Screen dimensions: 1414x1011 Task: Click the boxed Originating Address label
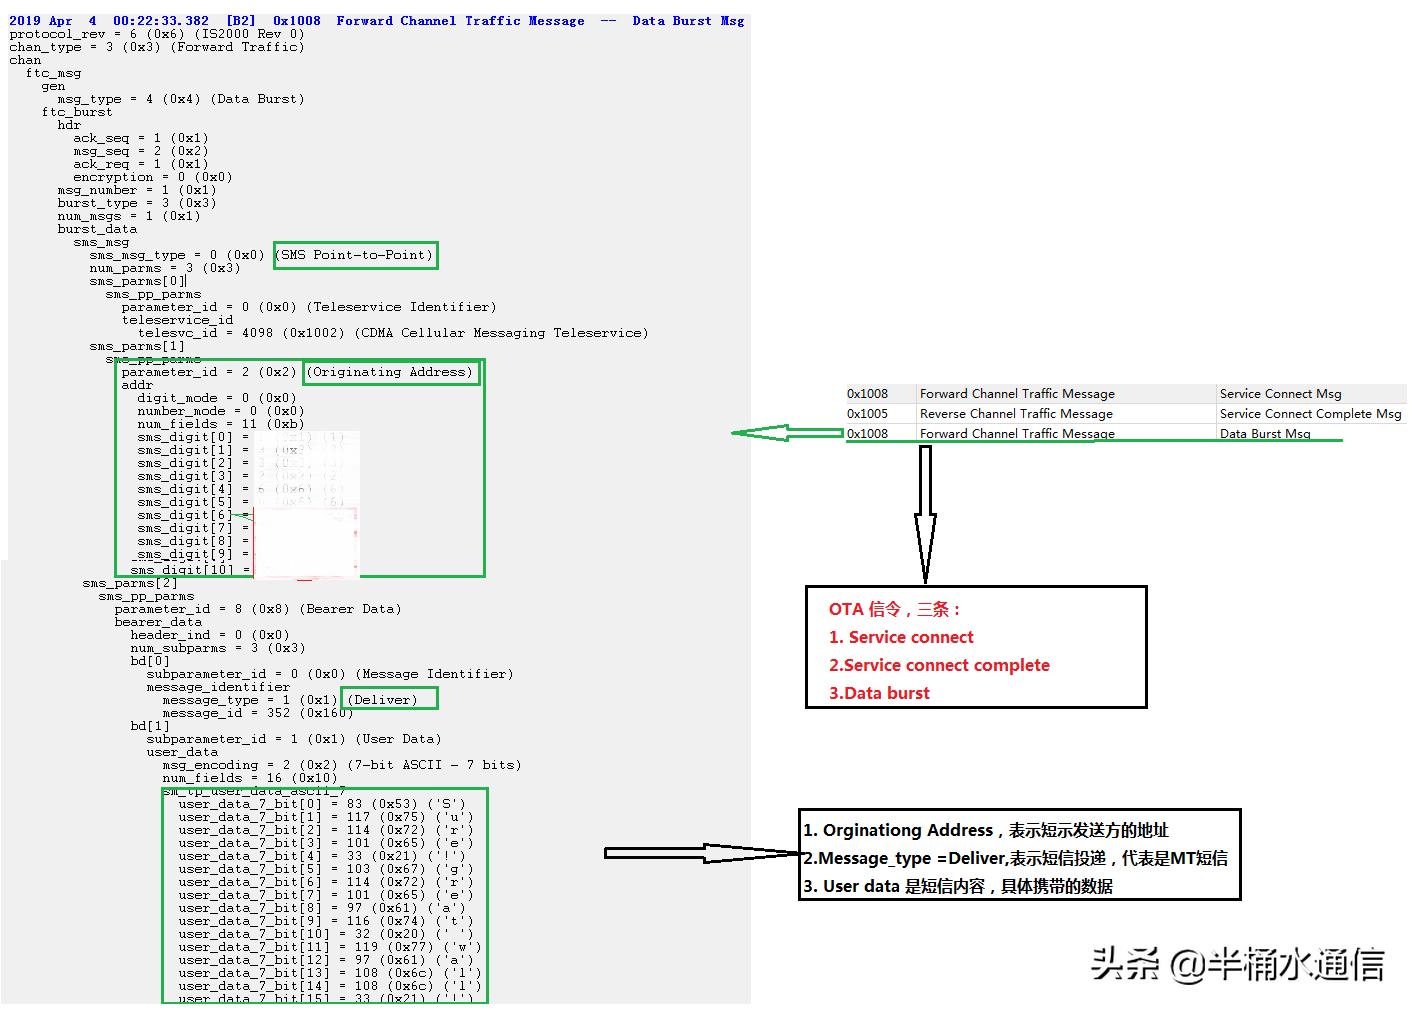click(x=390, y=372)
